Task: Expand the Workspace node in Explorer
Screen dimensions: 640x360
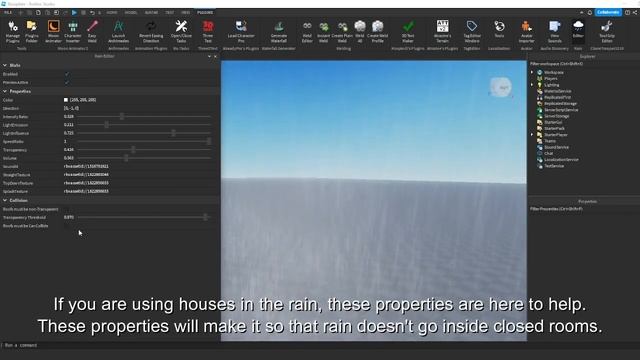Action: [532, 72]
